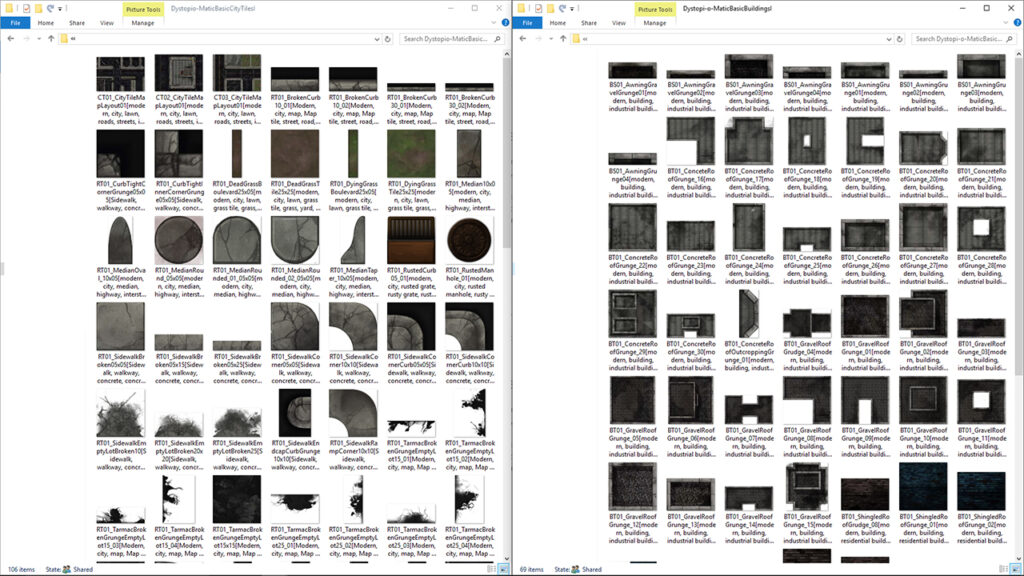Switch to the View tab in the CityTiles window

105,22
